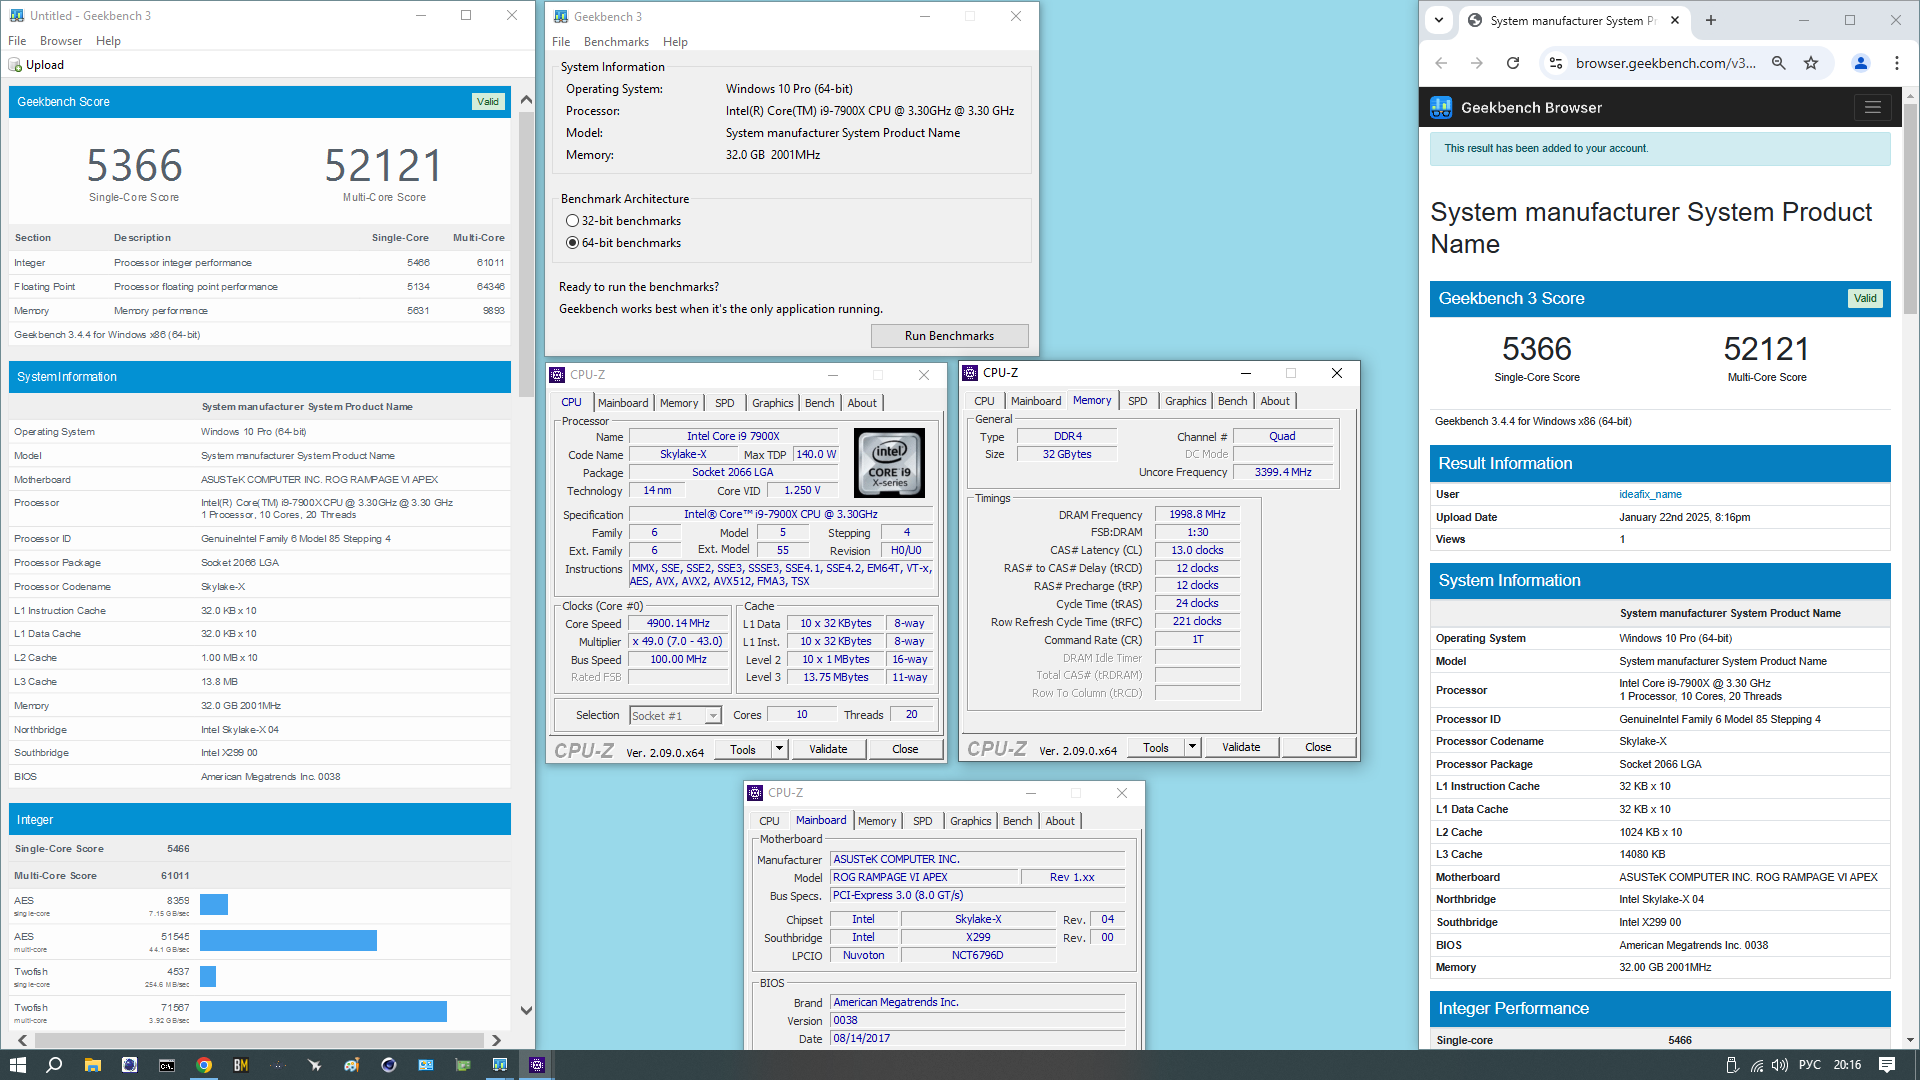Click the volume speaker tray icon
Viewport: 1920px width, 1080px height.
[x=1780, y=1065]
